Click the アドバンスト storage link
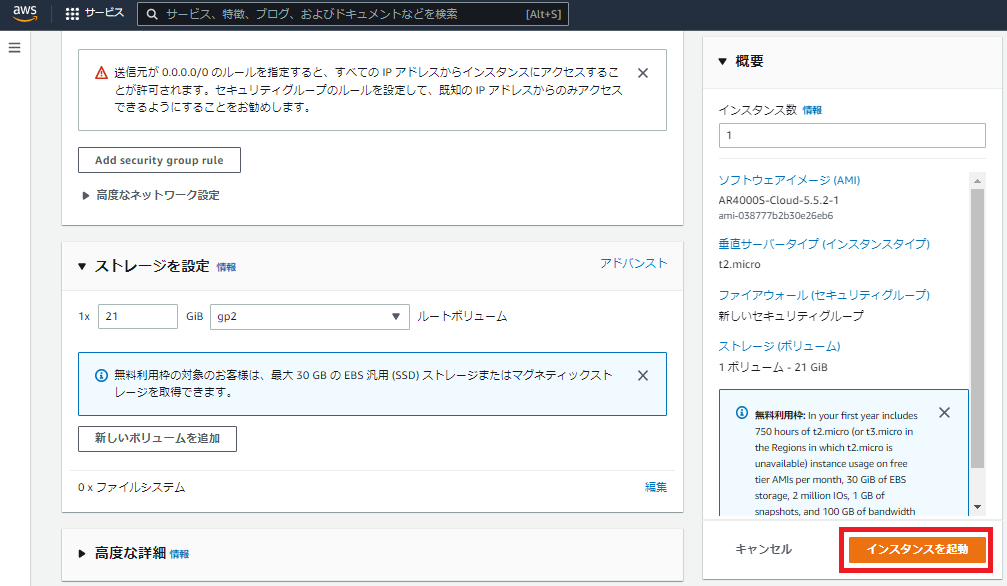1007x586 pixels. click(x=633, y=263)
